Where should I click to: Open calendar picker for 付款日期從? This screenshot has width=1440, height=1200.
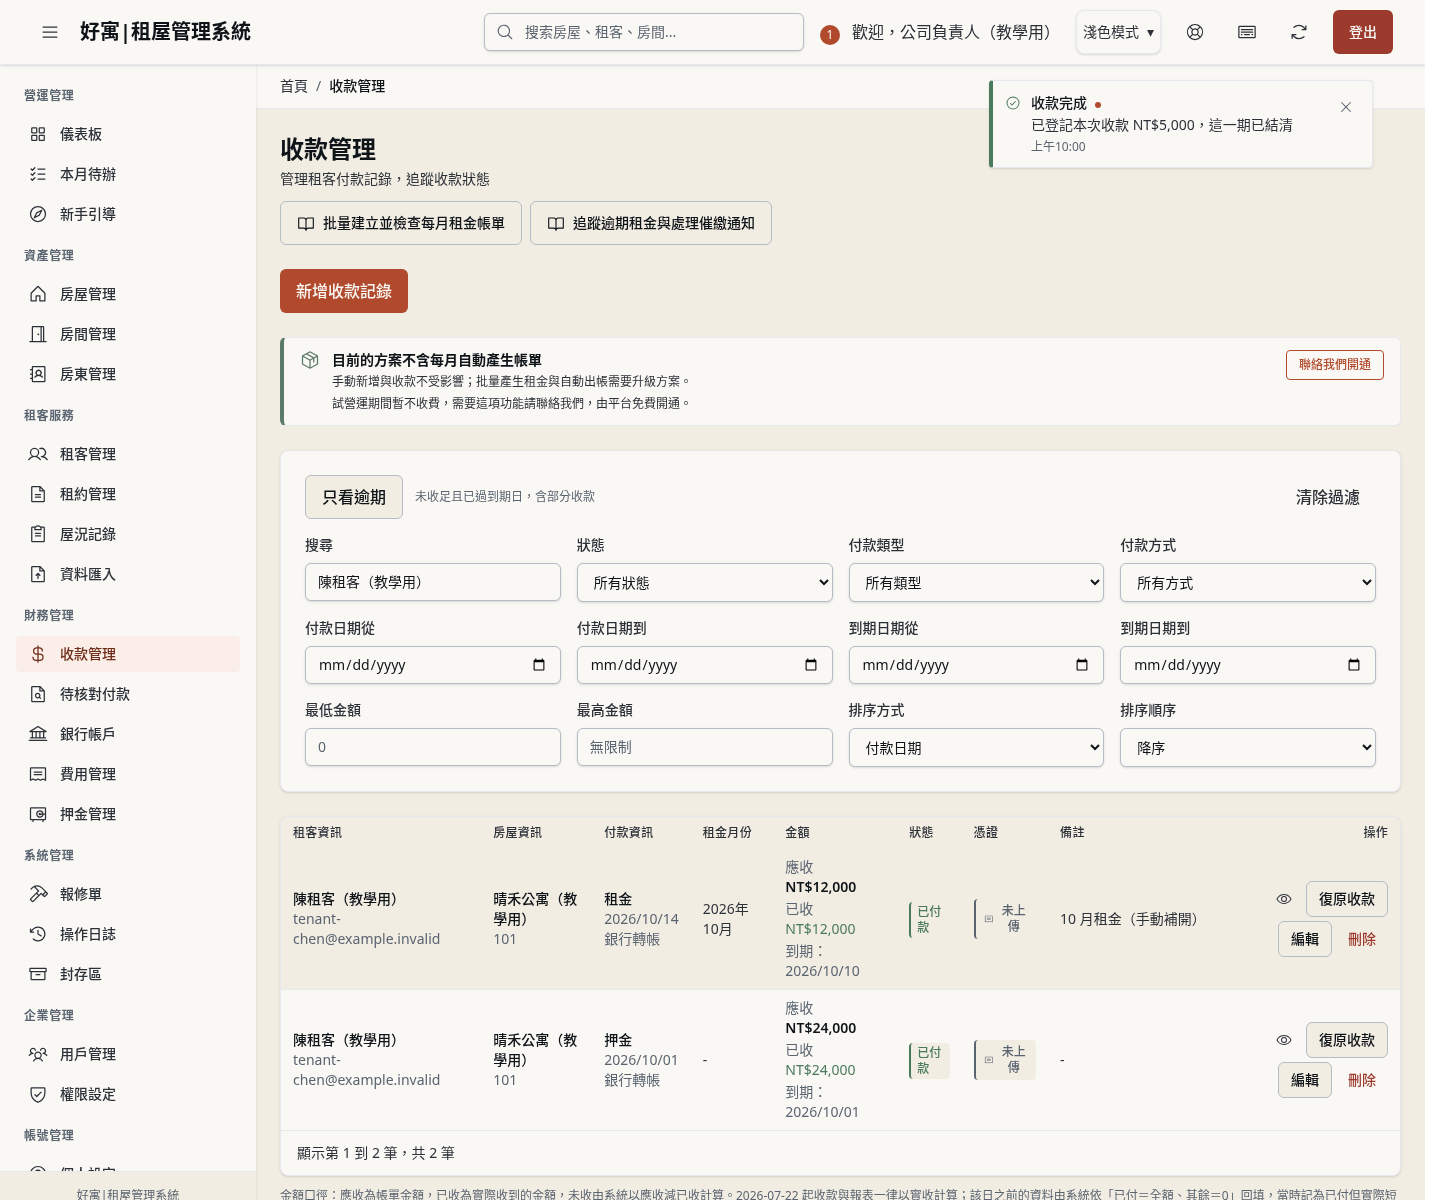coord(539,665)
